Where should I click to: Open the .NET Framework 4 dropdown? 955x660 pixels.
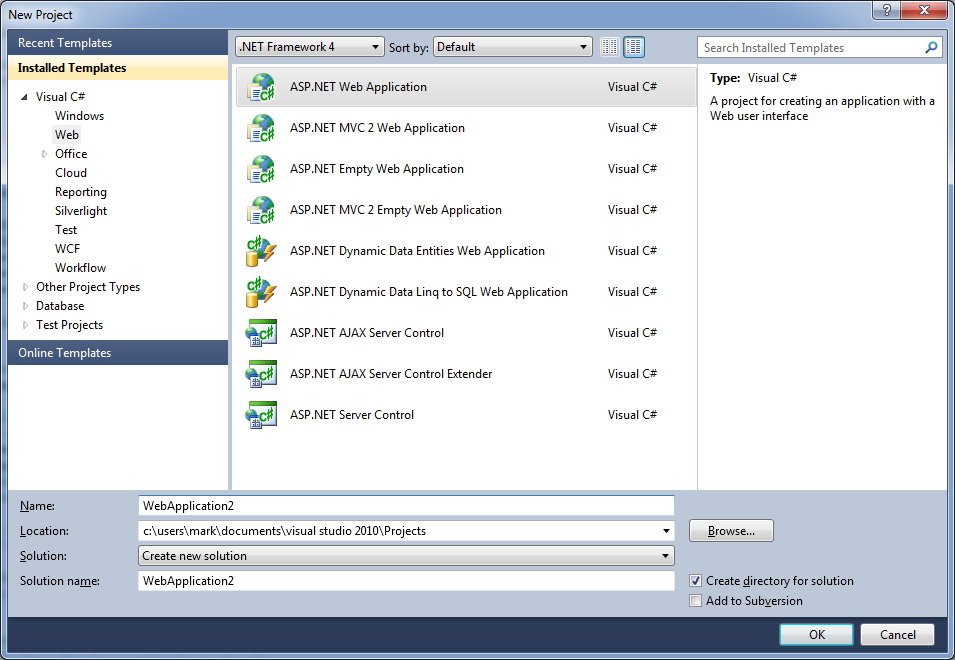(x=309, y=47)
